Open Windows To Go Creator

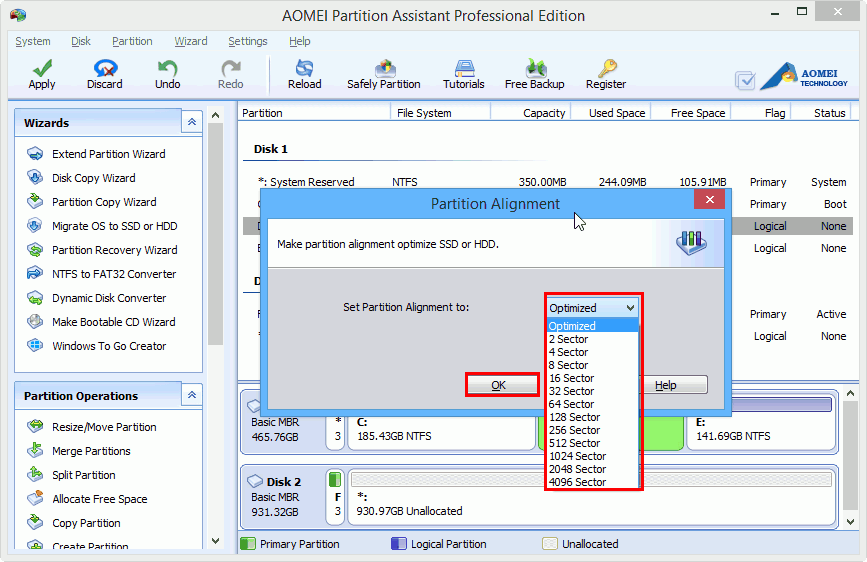coord(109,346)
